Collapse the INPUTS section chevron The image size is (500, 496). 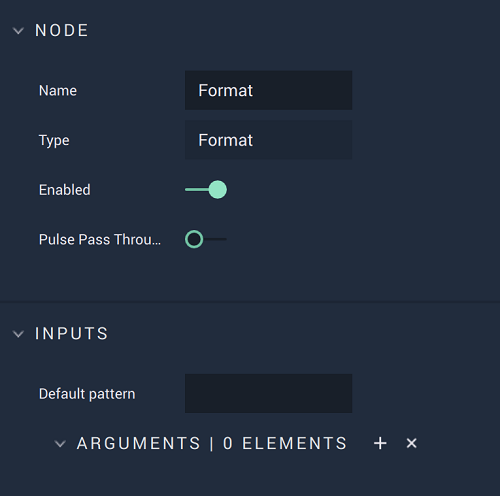[x=18, y=334]
